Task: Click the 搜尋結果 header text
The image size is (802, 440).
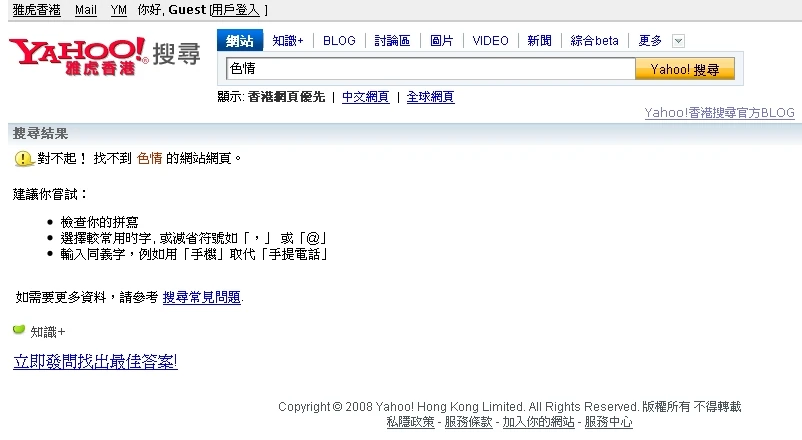Action: pos(40,134)
